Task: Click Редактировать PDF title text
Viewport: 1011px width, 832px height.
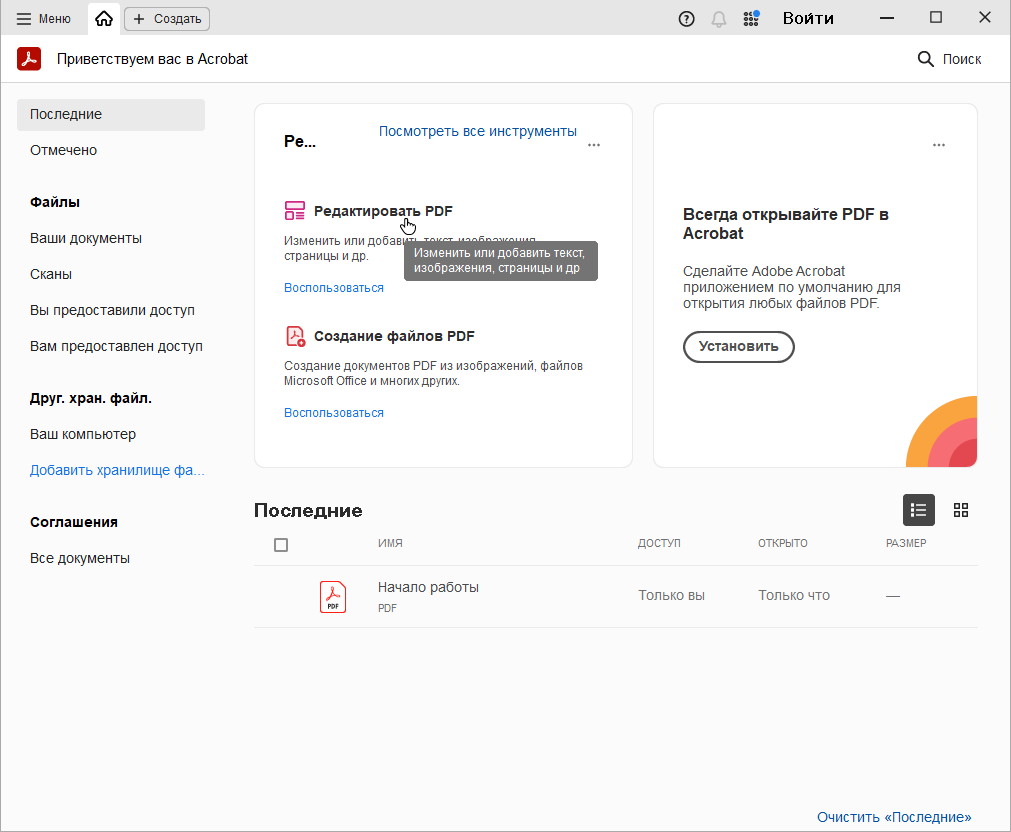Action: tap(383, 211)
